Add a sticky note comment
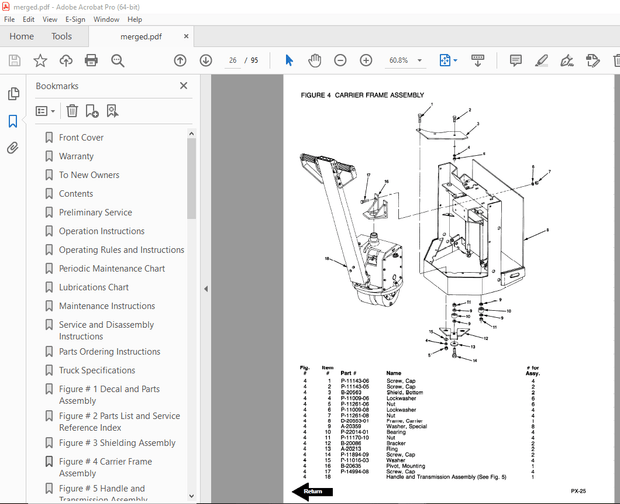The image size is (620, 504). click(x=516, y=60)
